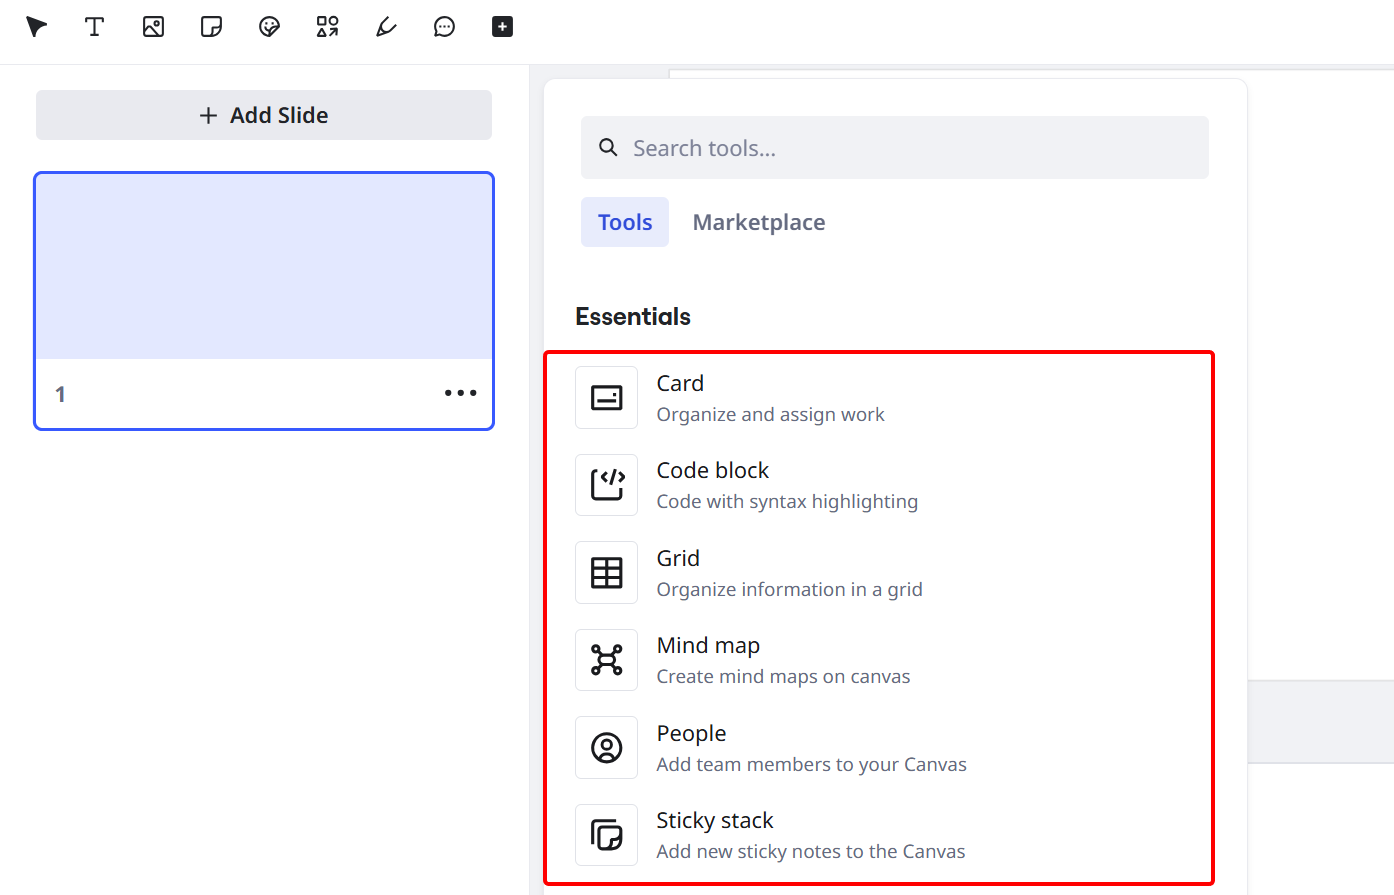Select the Sticky note tool
1394x895 pixels.
[x=211, y=27]
